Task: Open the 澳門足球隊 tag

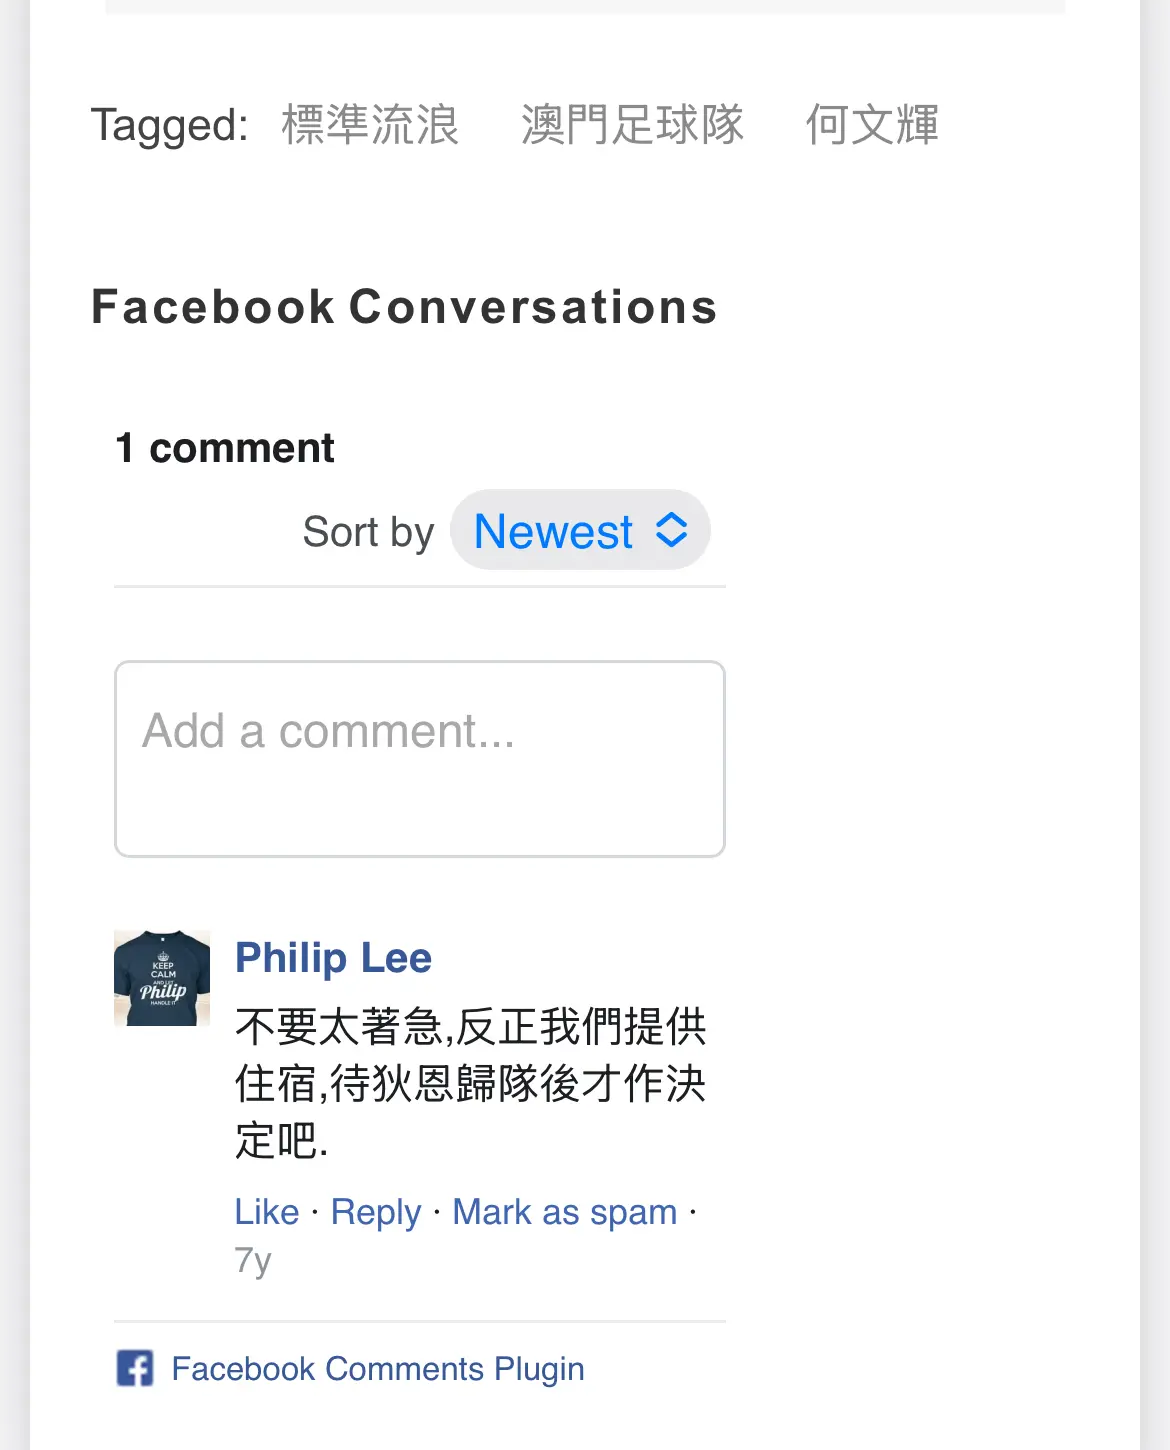Action: coord(632,125)
